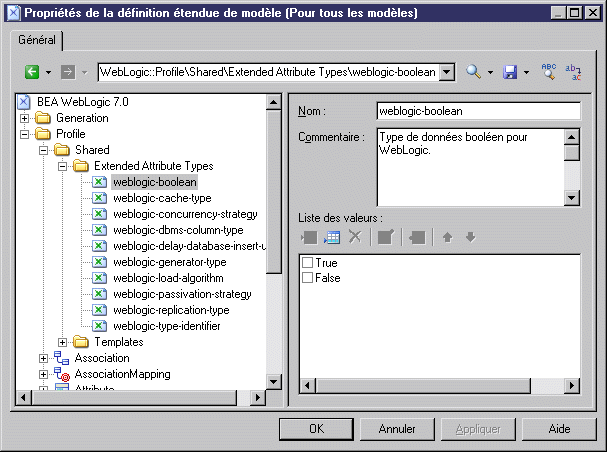Click the Profile folder icon

click(43, 134)
